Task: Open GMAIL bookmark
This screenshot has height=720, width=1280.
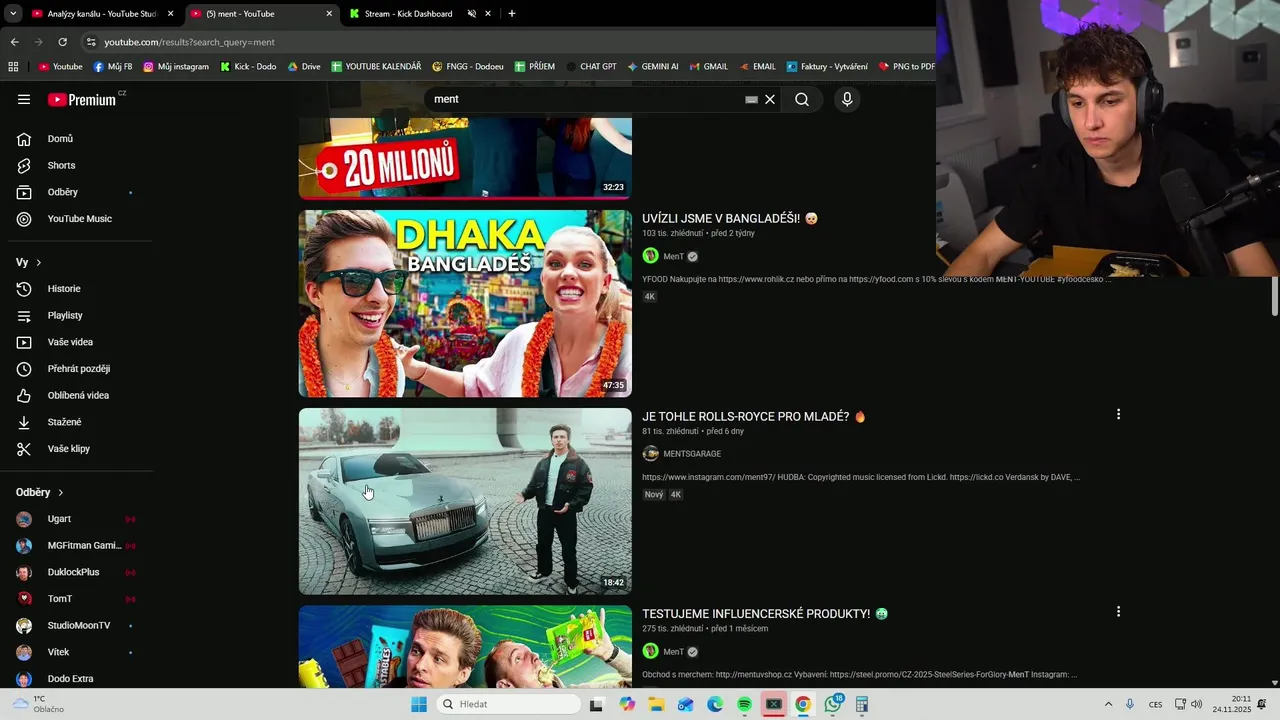Action: pos(708,67)
